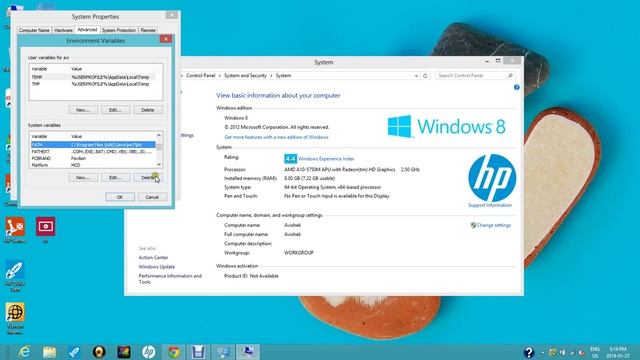The width and height of the screenshot is (640, 360).
Task: Open the ENG US language indicator
Action: 595,352
